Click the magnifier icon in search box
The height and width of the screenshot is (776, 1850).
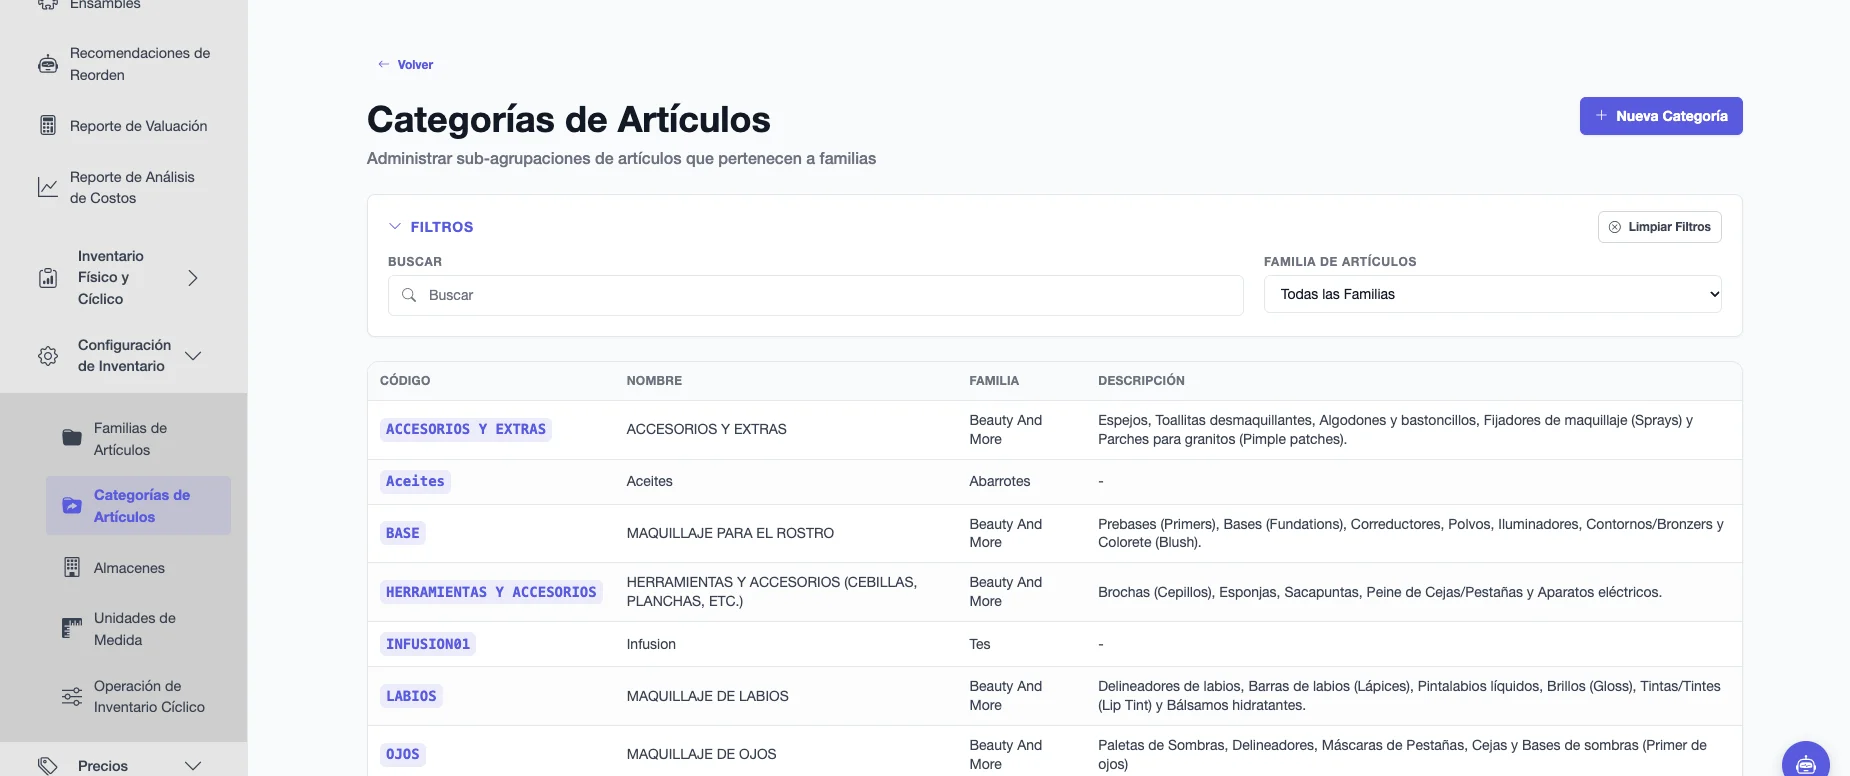409,295
